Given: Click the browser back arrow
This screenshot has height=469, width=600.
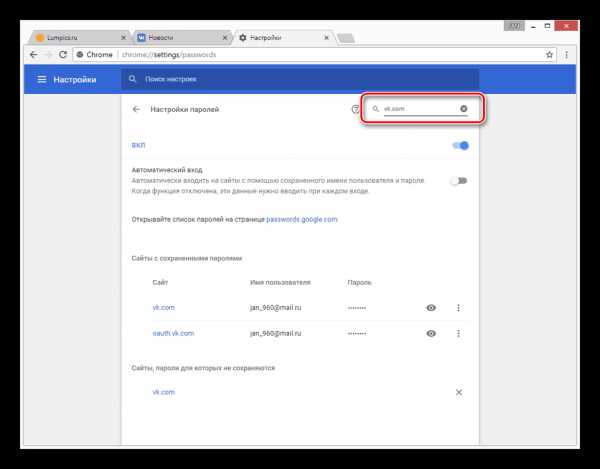Looking at the screenshot, I should click(34, 55).
